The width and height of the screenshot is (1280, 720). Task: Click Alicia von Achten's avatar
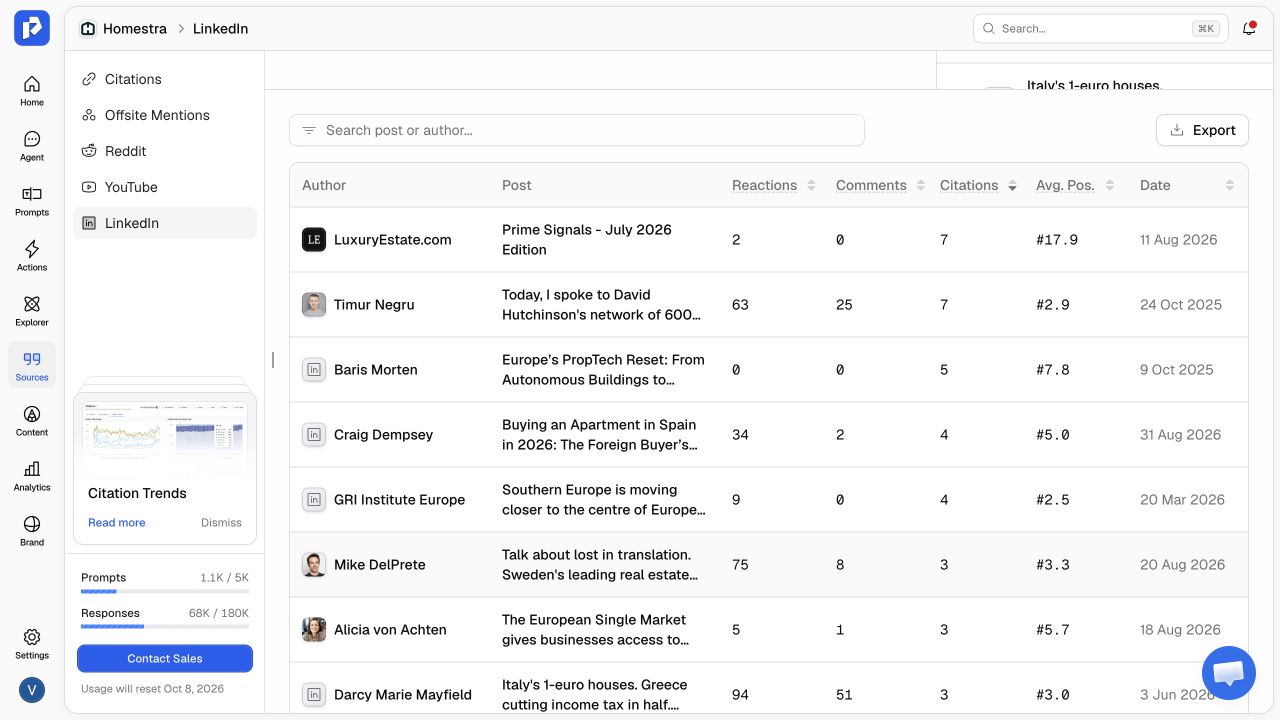coord(314,630)
